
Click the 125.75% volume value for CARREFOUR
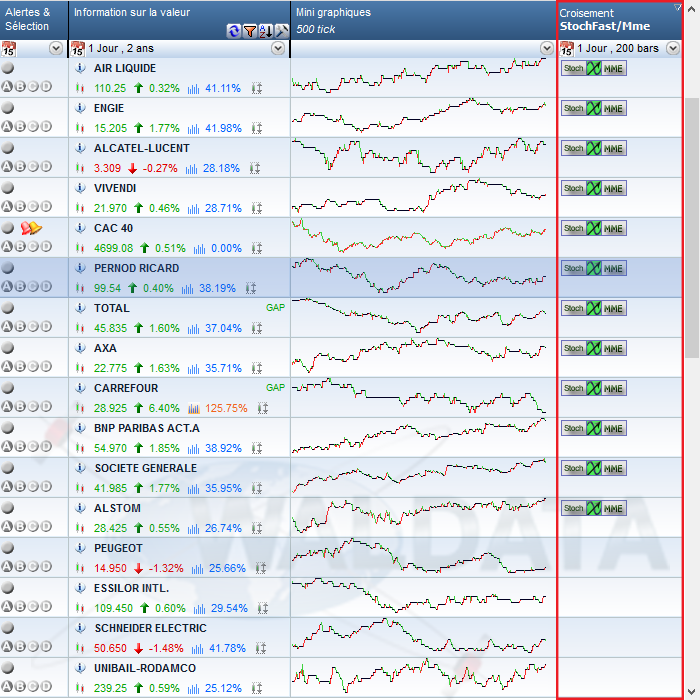point(226,408)
